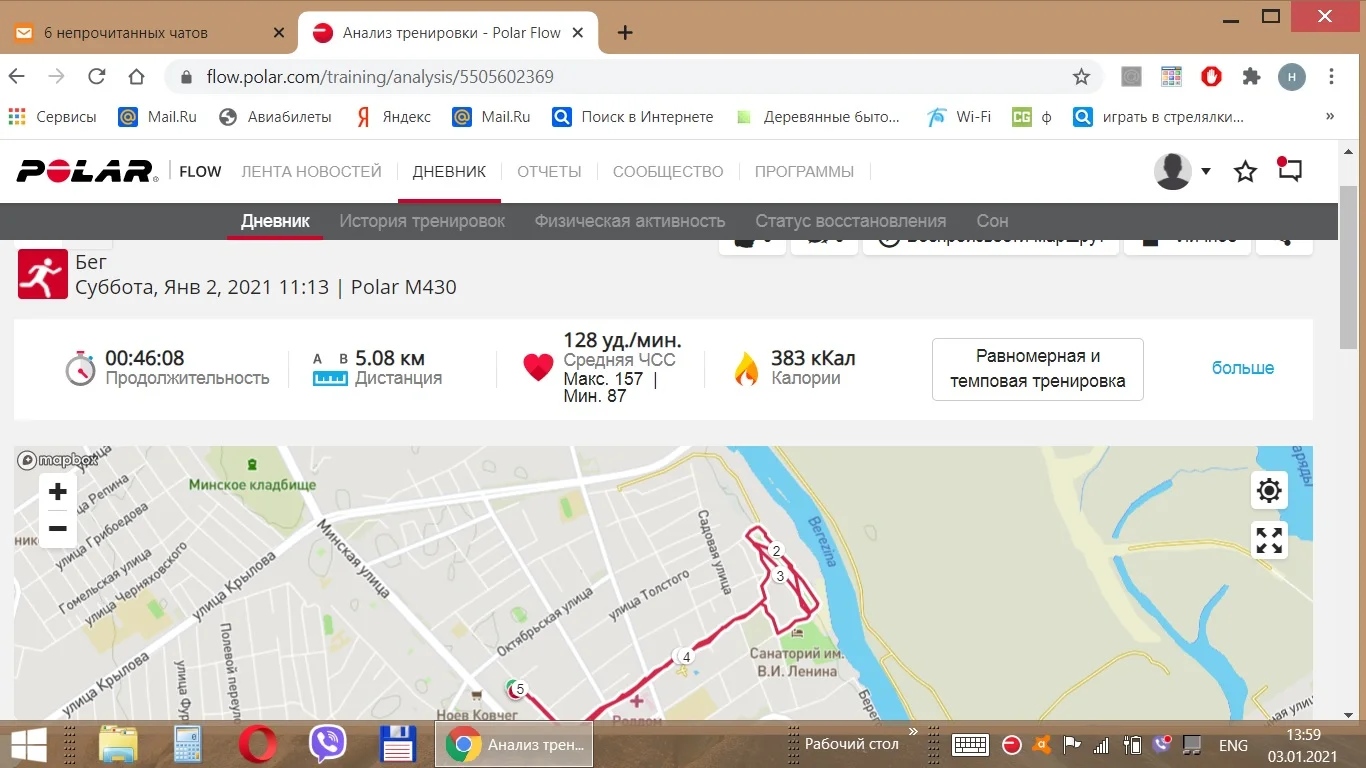
Task: Select lap marker 4 on the map
Action: coord(686,656)
